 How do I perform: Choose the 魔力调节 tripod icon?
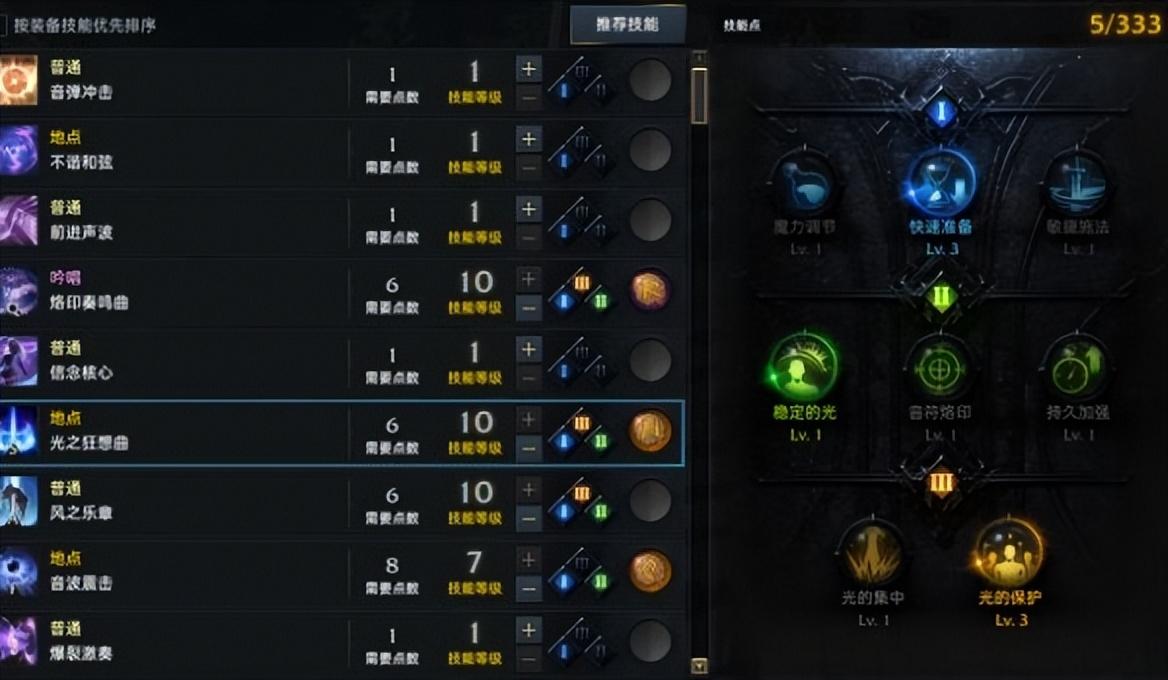(x=804, y=183)
